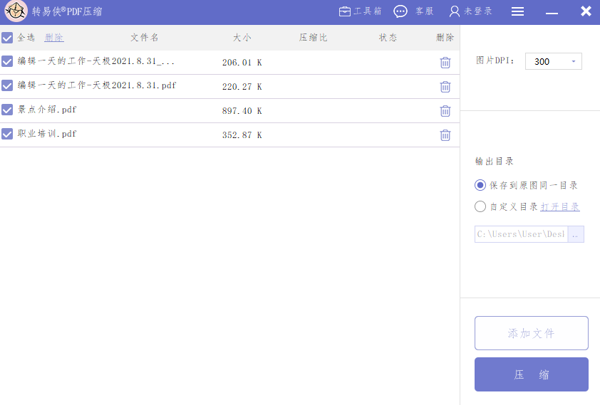The height and width of the screenshot is (405, 600).
Task: Uncheck the 景点介绍.pdf checkbox
Action: [8, 110]
